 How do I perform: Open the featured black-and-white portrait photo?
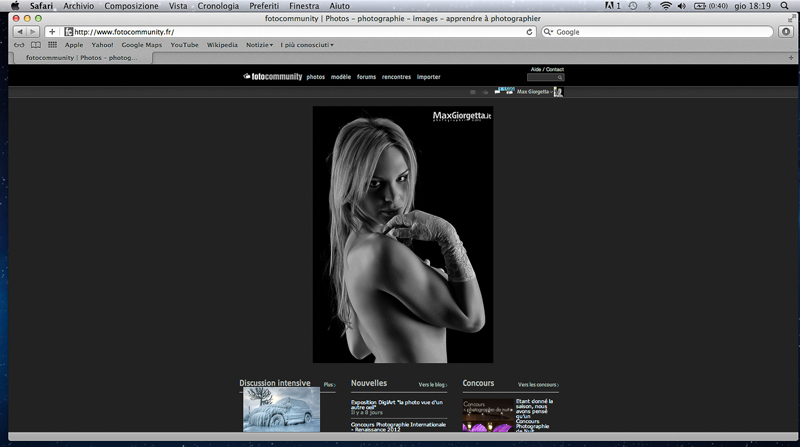click(403, 234)
